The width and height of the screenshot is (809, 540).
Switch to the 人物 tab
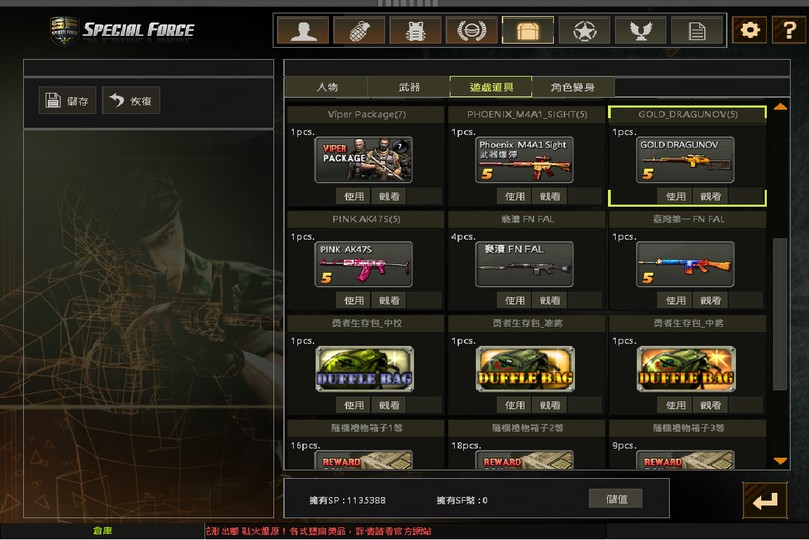pos(327,87)
